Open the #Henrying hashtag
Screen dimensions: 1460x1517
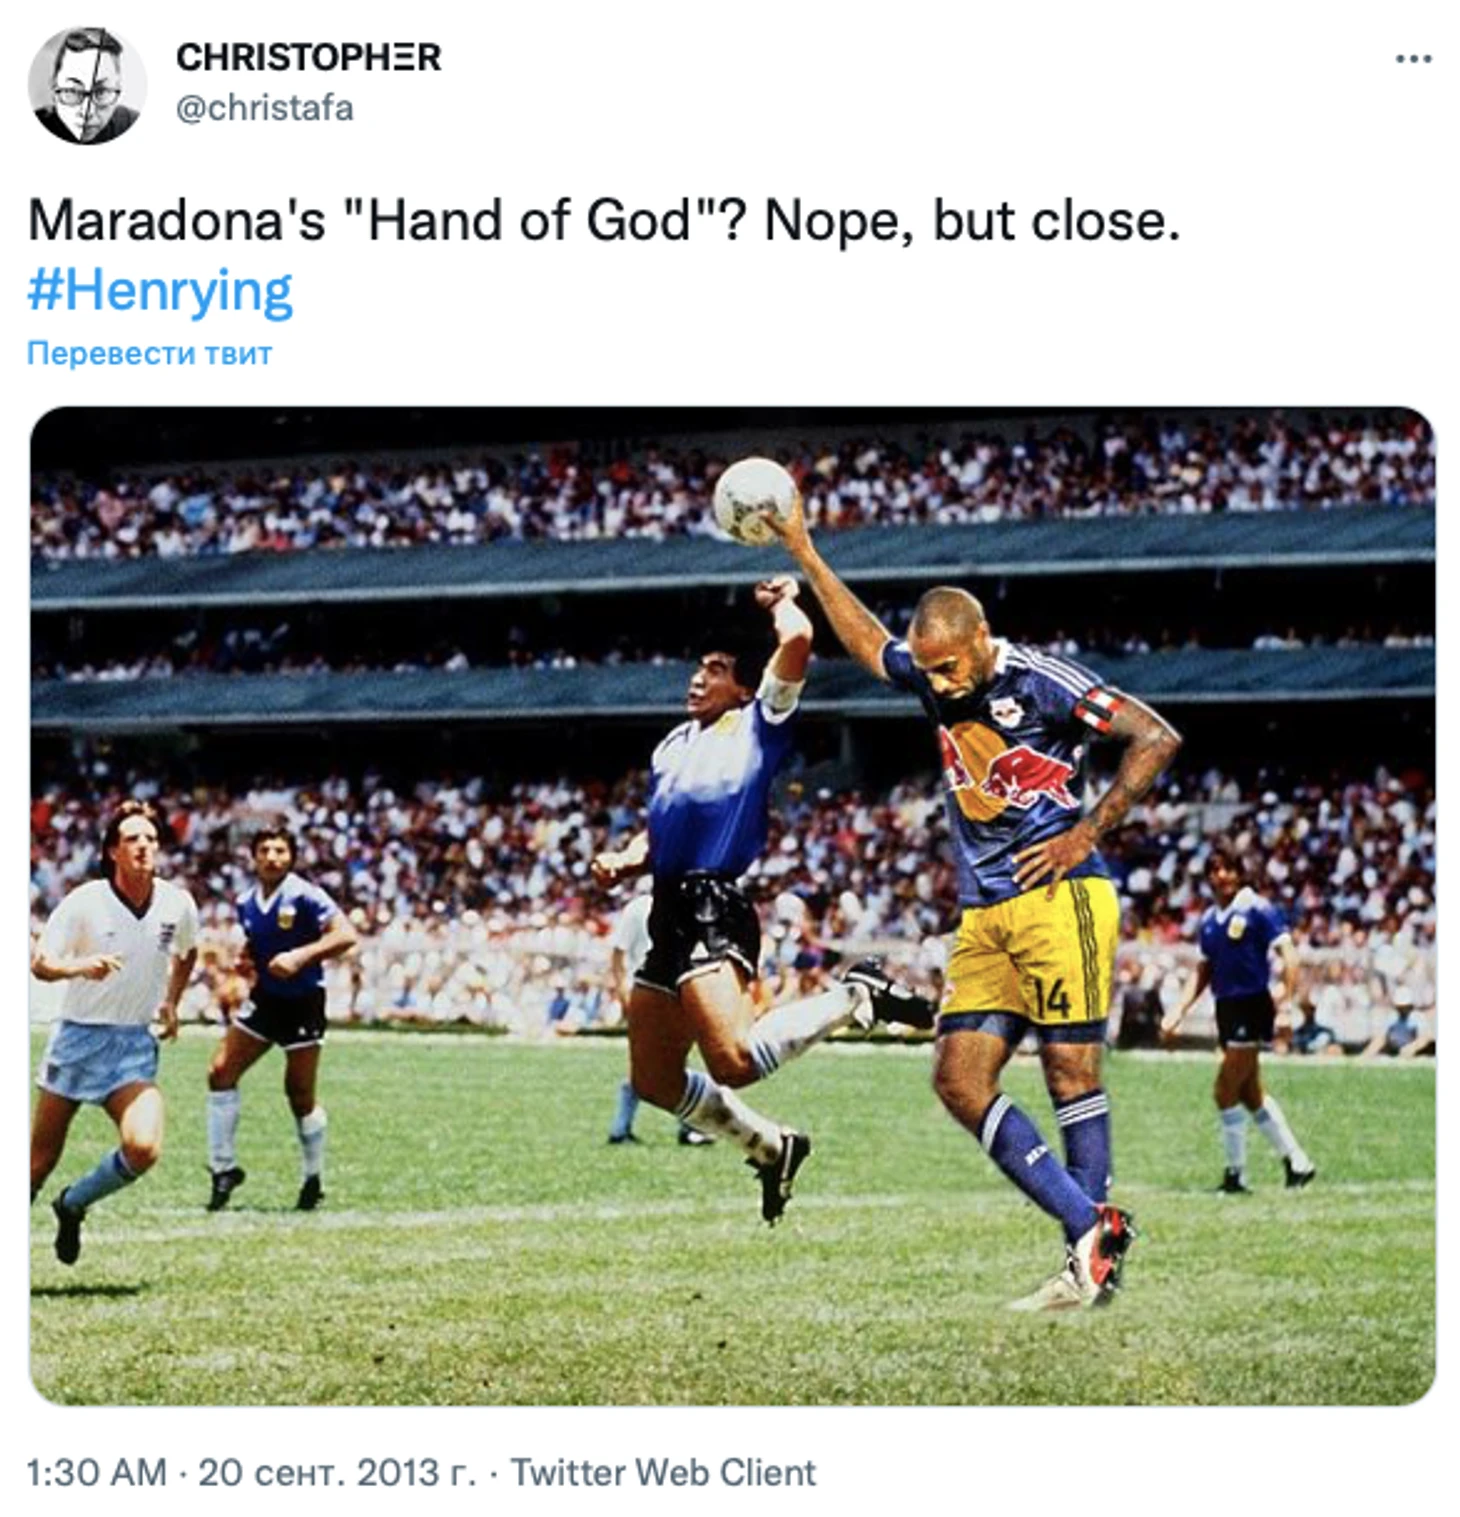[160, 291]
